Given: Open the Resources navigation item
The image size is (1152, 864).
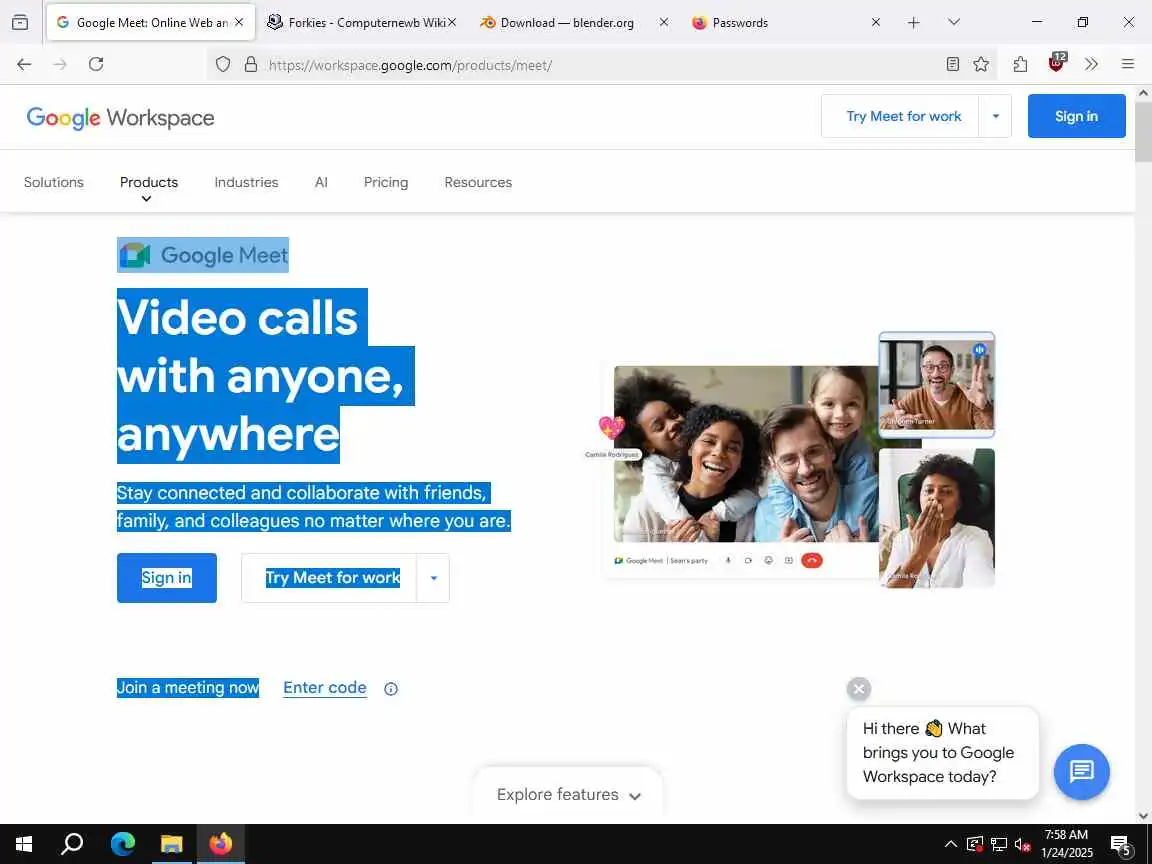Looking at the screenshot, I should pos(478,182).
